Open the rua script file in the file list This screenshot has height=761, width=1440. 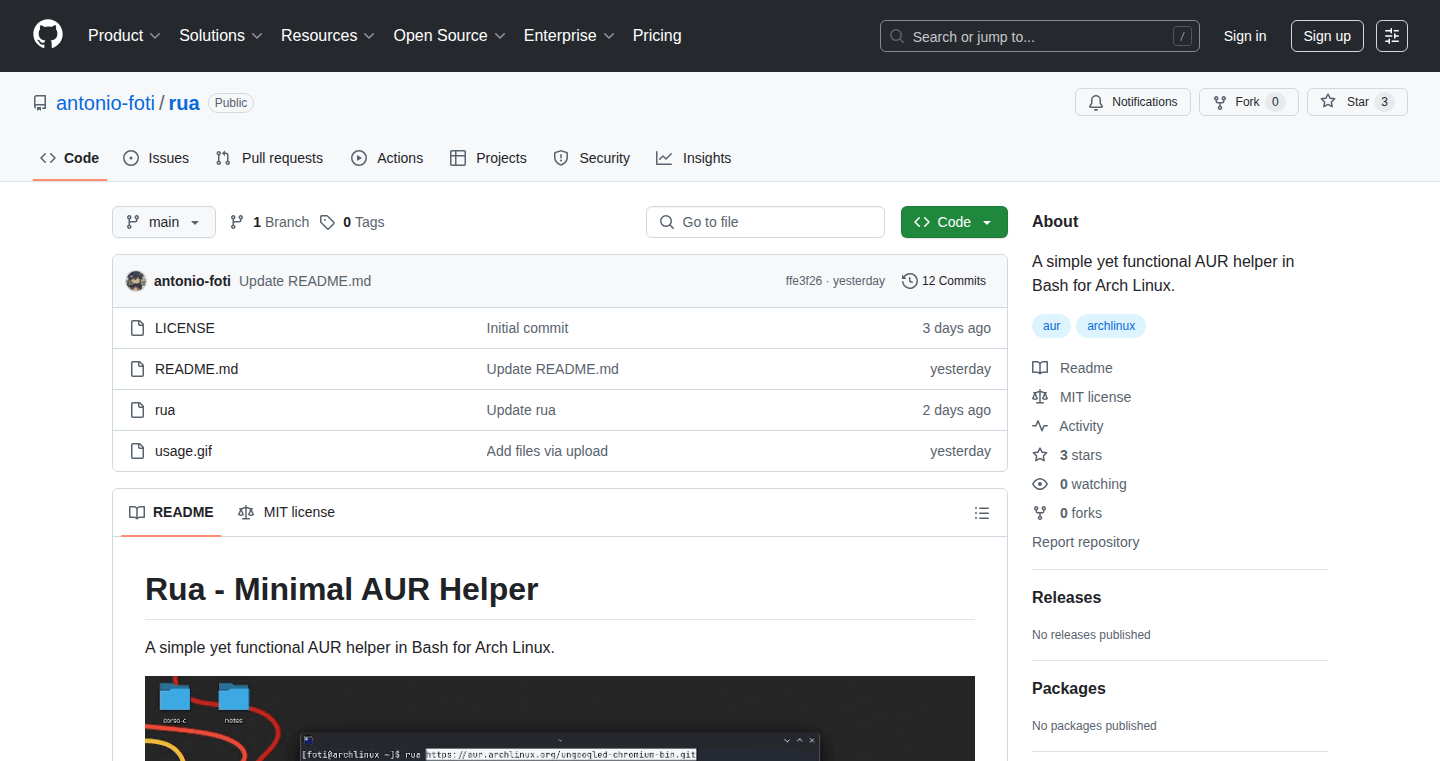165,410
